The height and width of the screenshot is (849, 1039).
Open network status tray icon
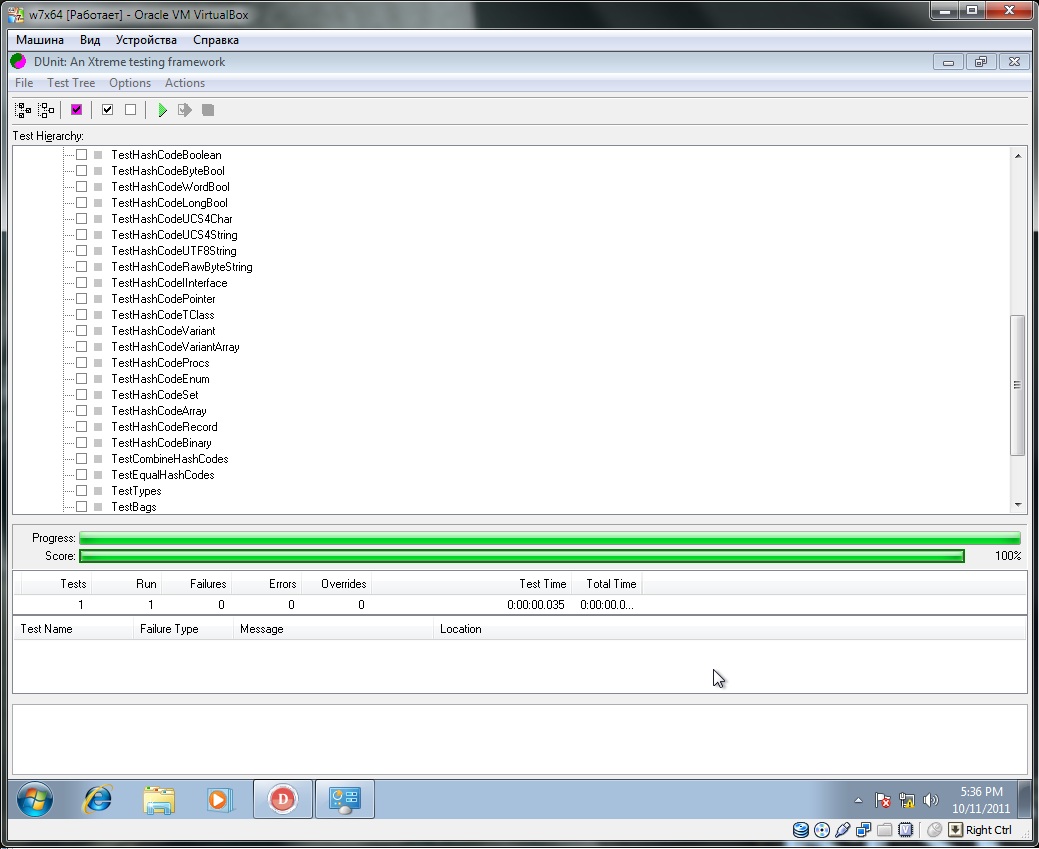tap(906, 801)
